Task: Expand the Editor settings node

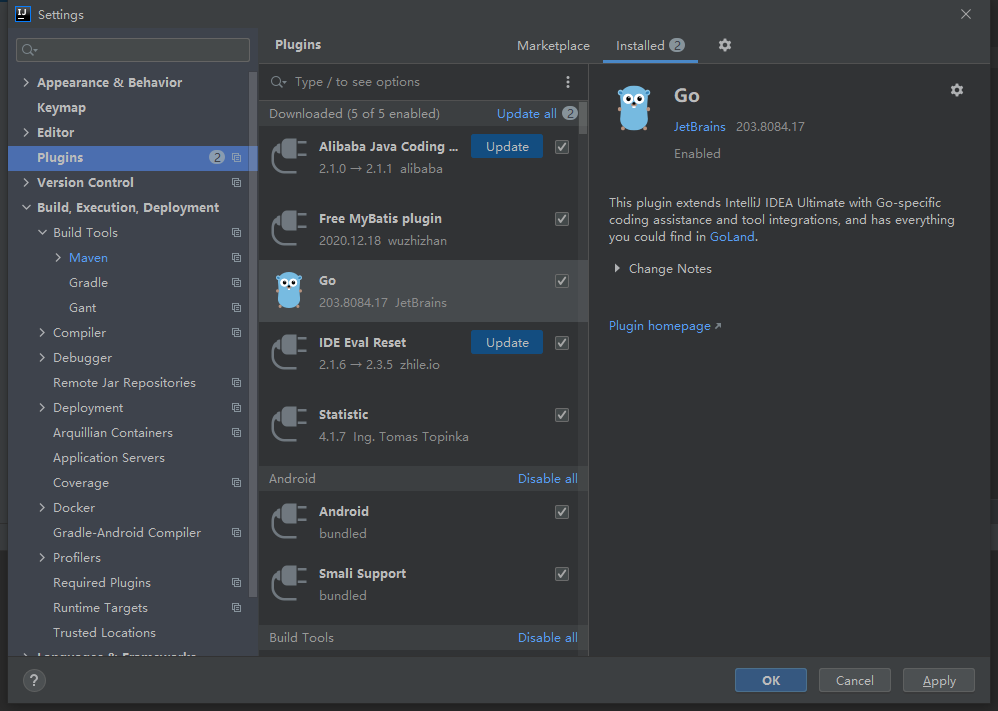Action: coord(26,132)
